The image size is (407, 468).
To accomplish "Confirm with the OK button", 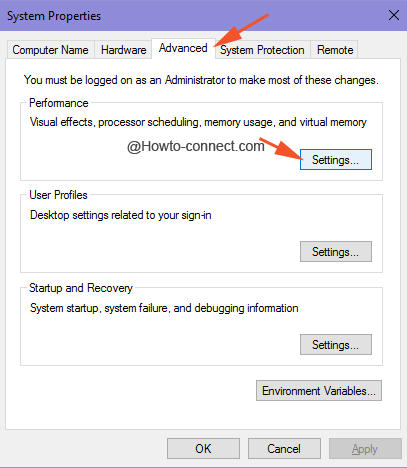I will pyautogui.click(x=203, y=449).
